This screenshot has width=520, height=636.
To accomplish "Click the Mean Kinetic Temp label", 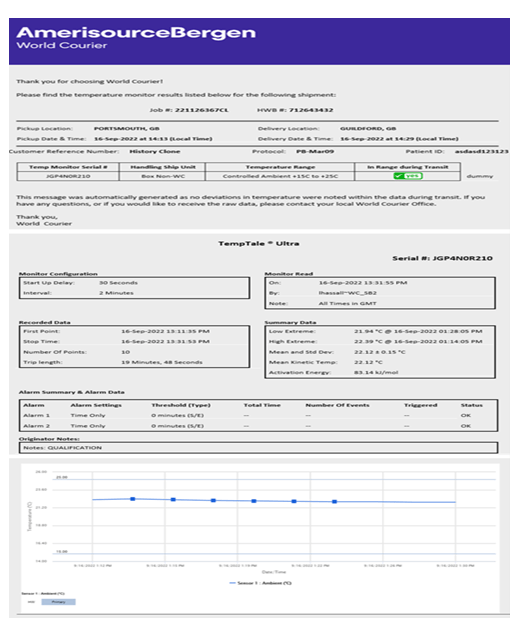I will click(303, 362).
